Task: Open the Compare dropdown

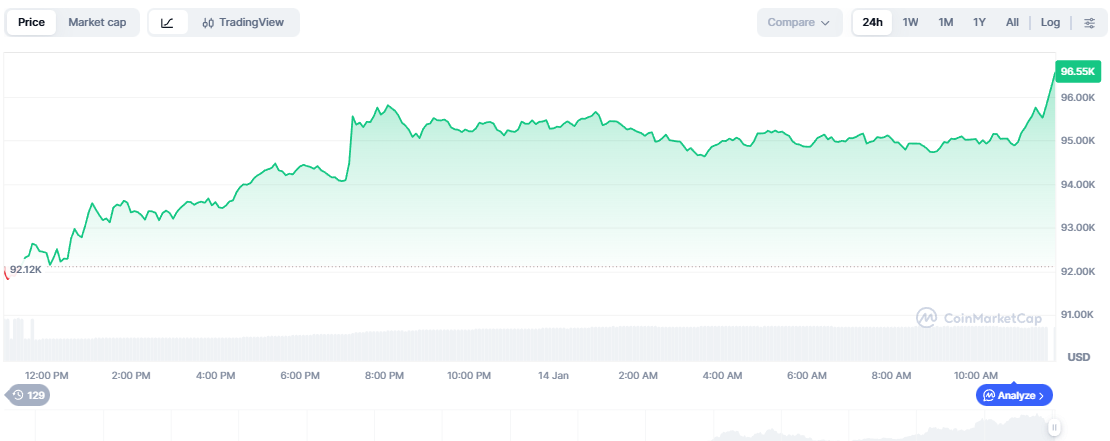Action: pos(799,23)
